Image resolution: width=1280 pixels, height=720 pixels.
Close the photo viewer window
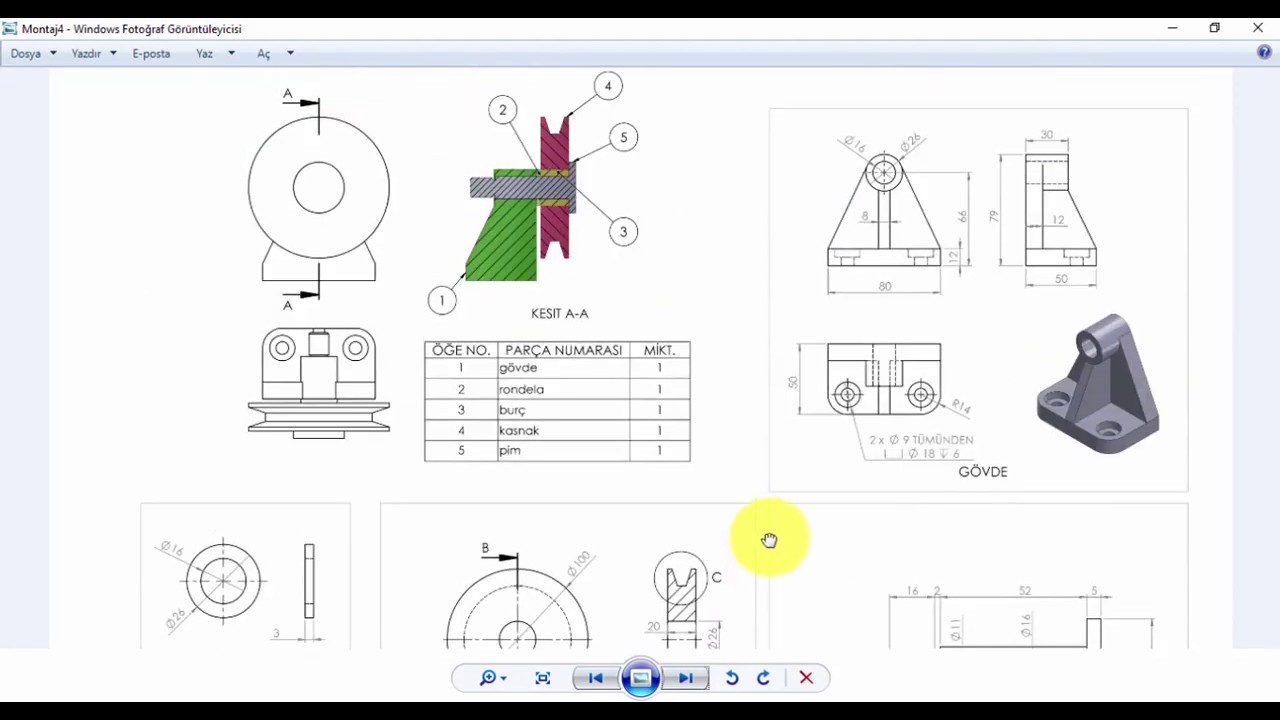(1258, 28)
